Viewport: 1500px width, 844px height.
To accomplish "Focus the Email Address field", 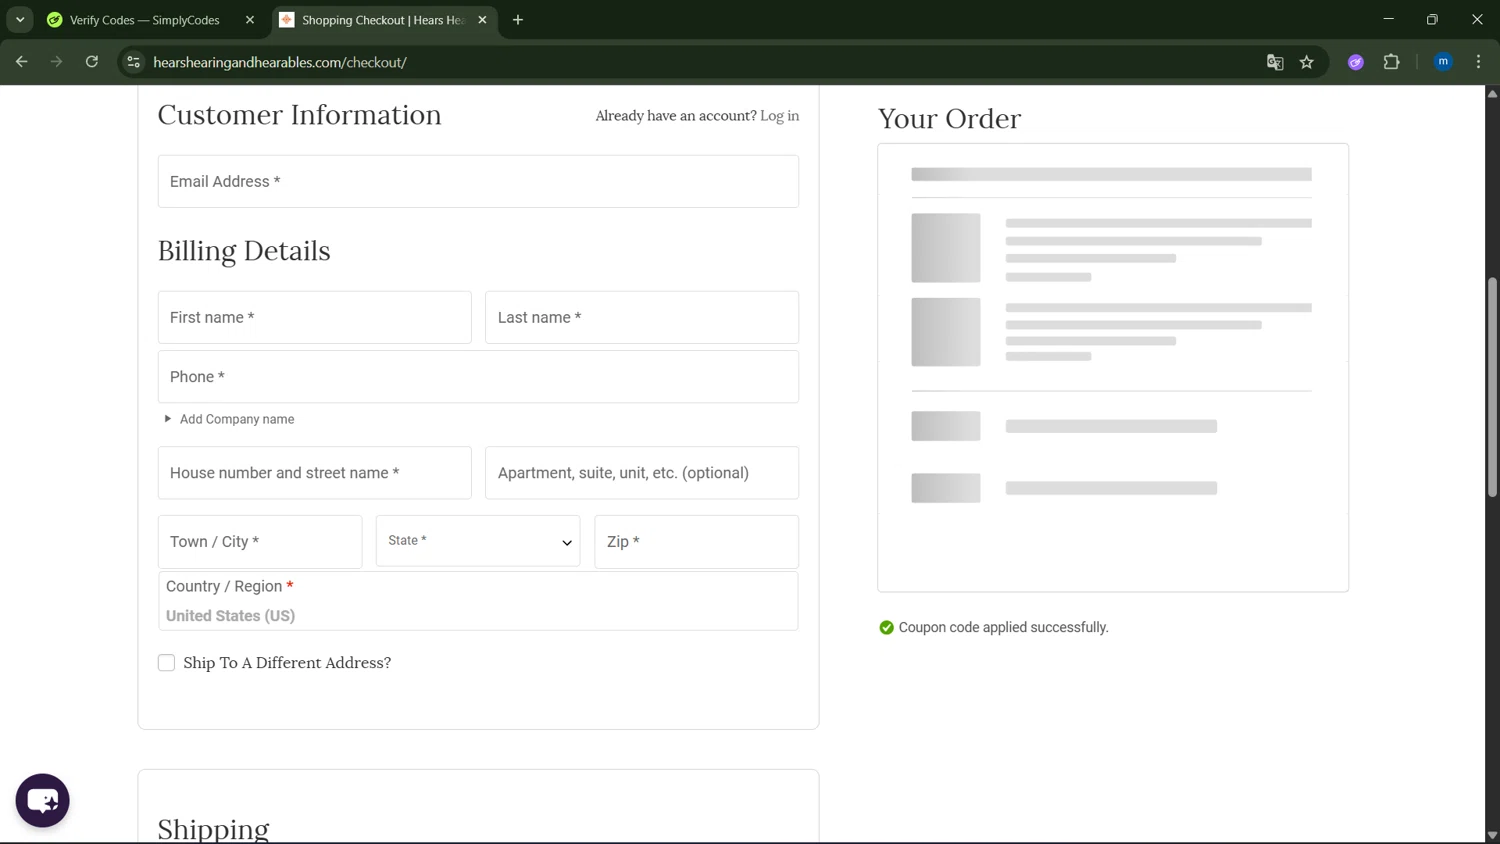I will click(x=478, y=181).
